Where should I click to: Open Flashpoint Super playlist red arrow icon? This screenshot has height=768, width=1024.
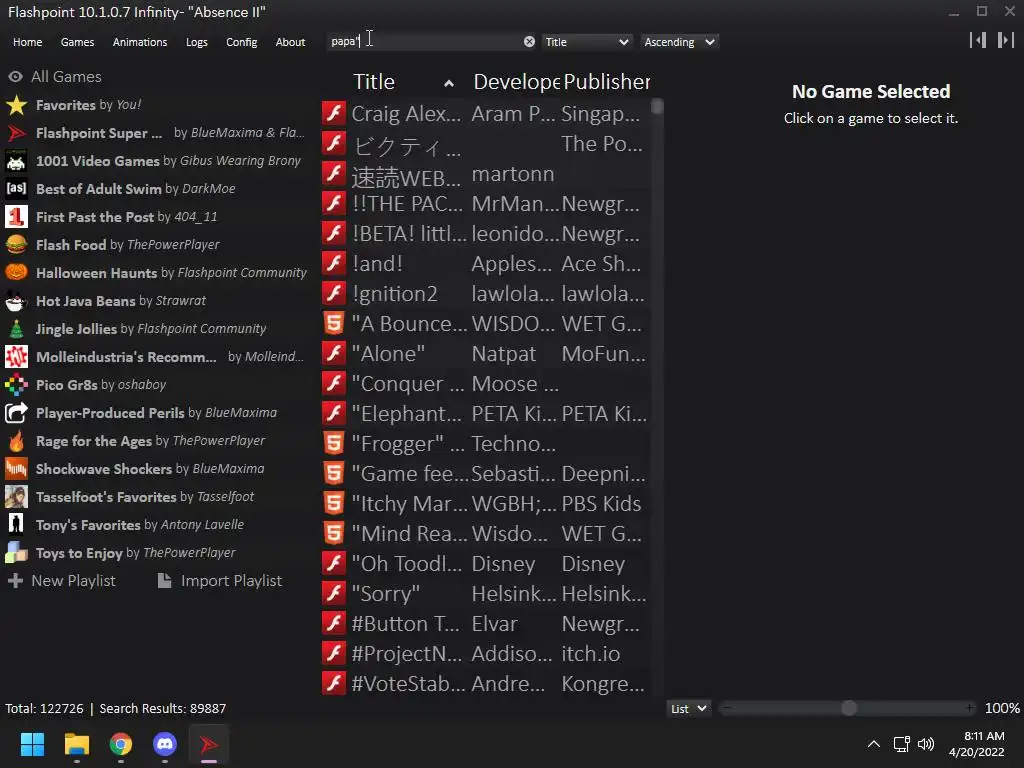pos(16,133)
